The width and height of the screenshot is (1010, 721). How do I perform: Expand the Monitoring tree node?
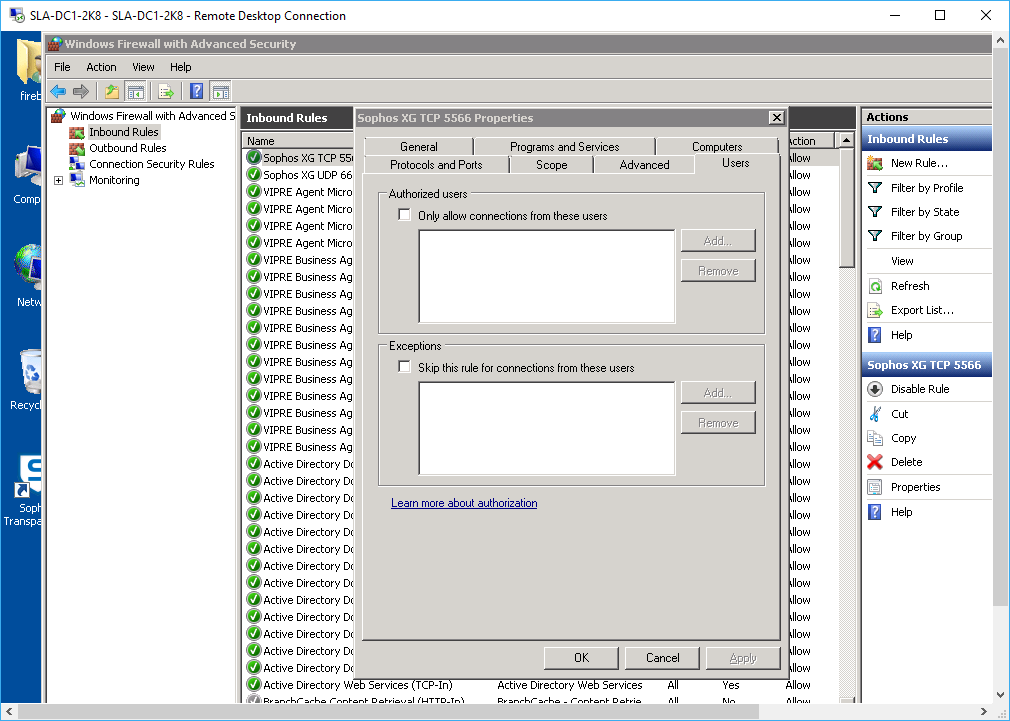(59, 180)
